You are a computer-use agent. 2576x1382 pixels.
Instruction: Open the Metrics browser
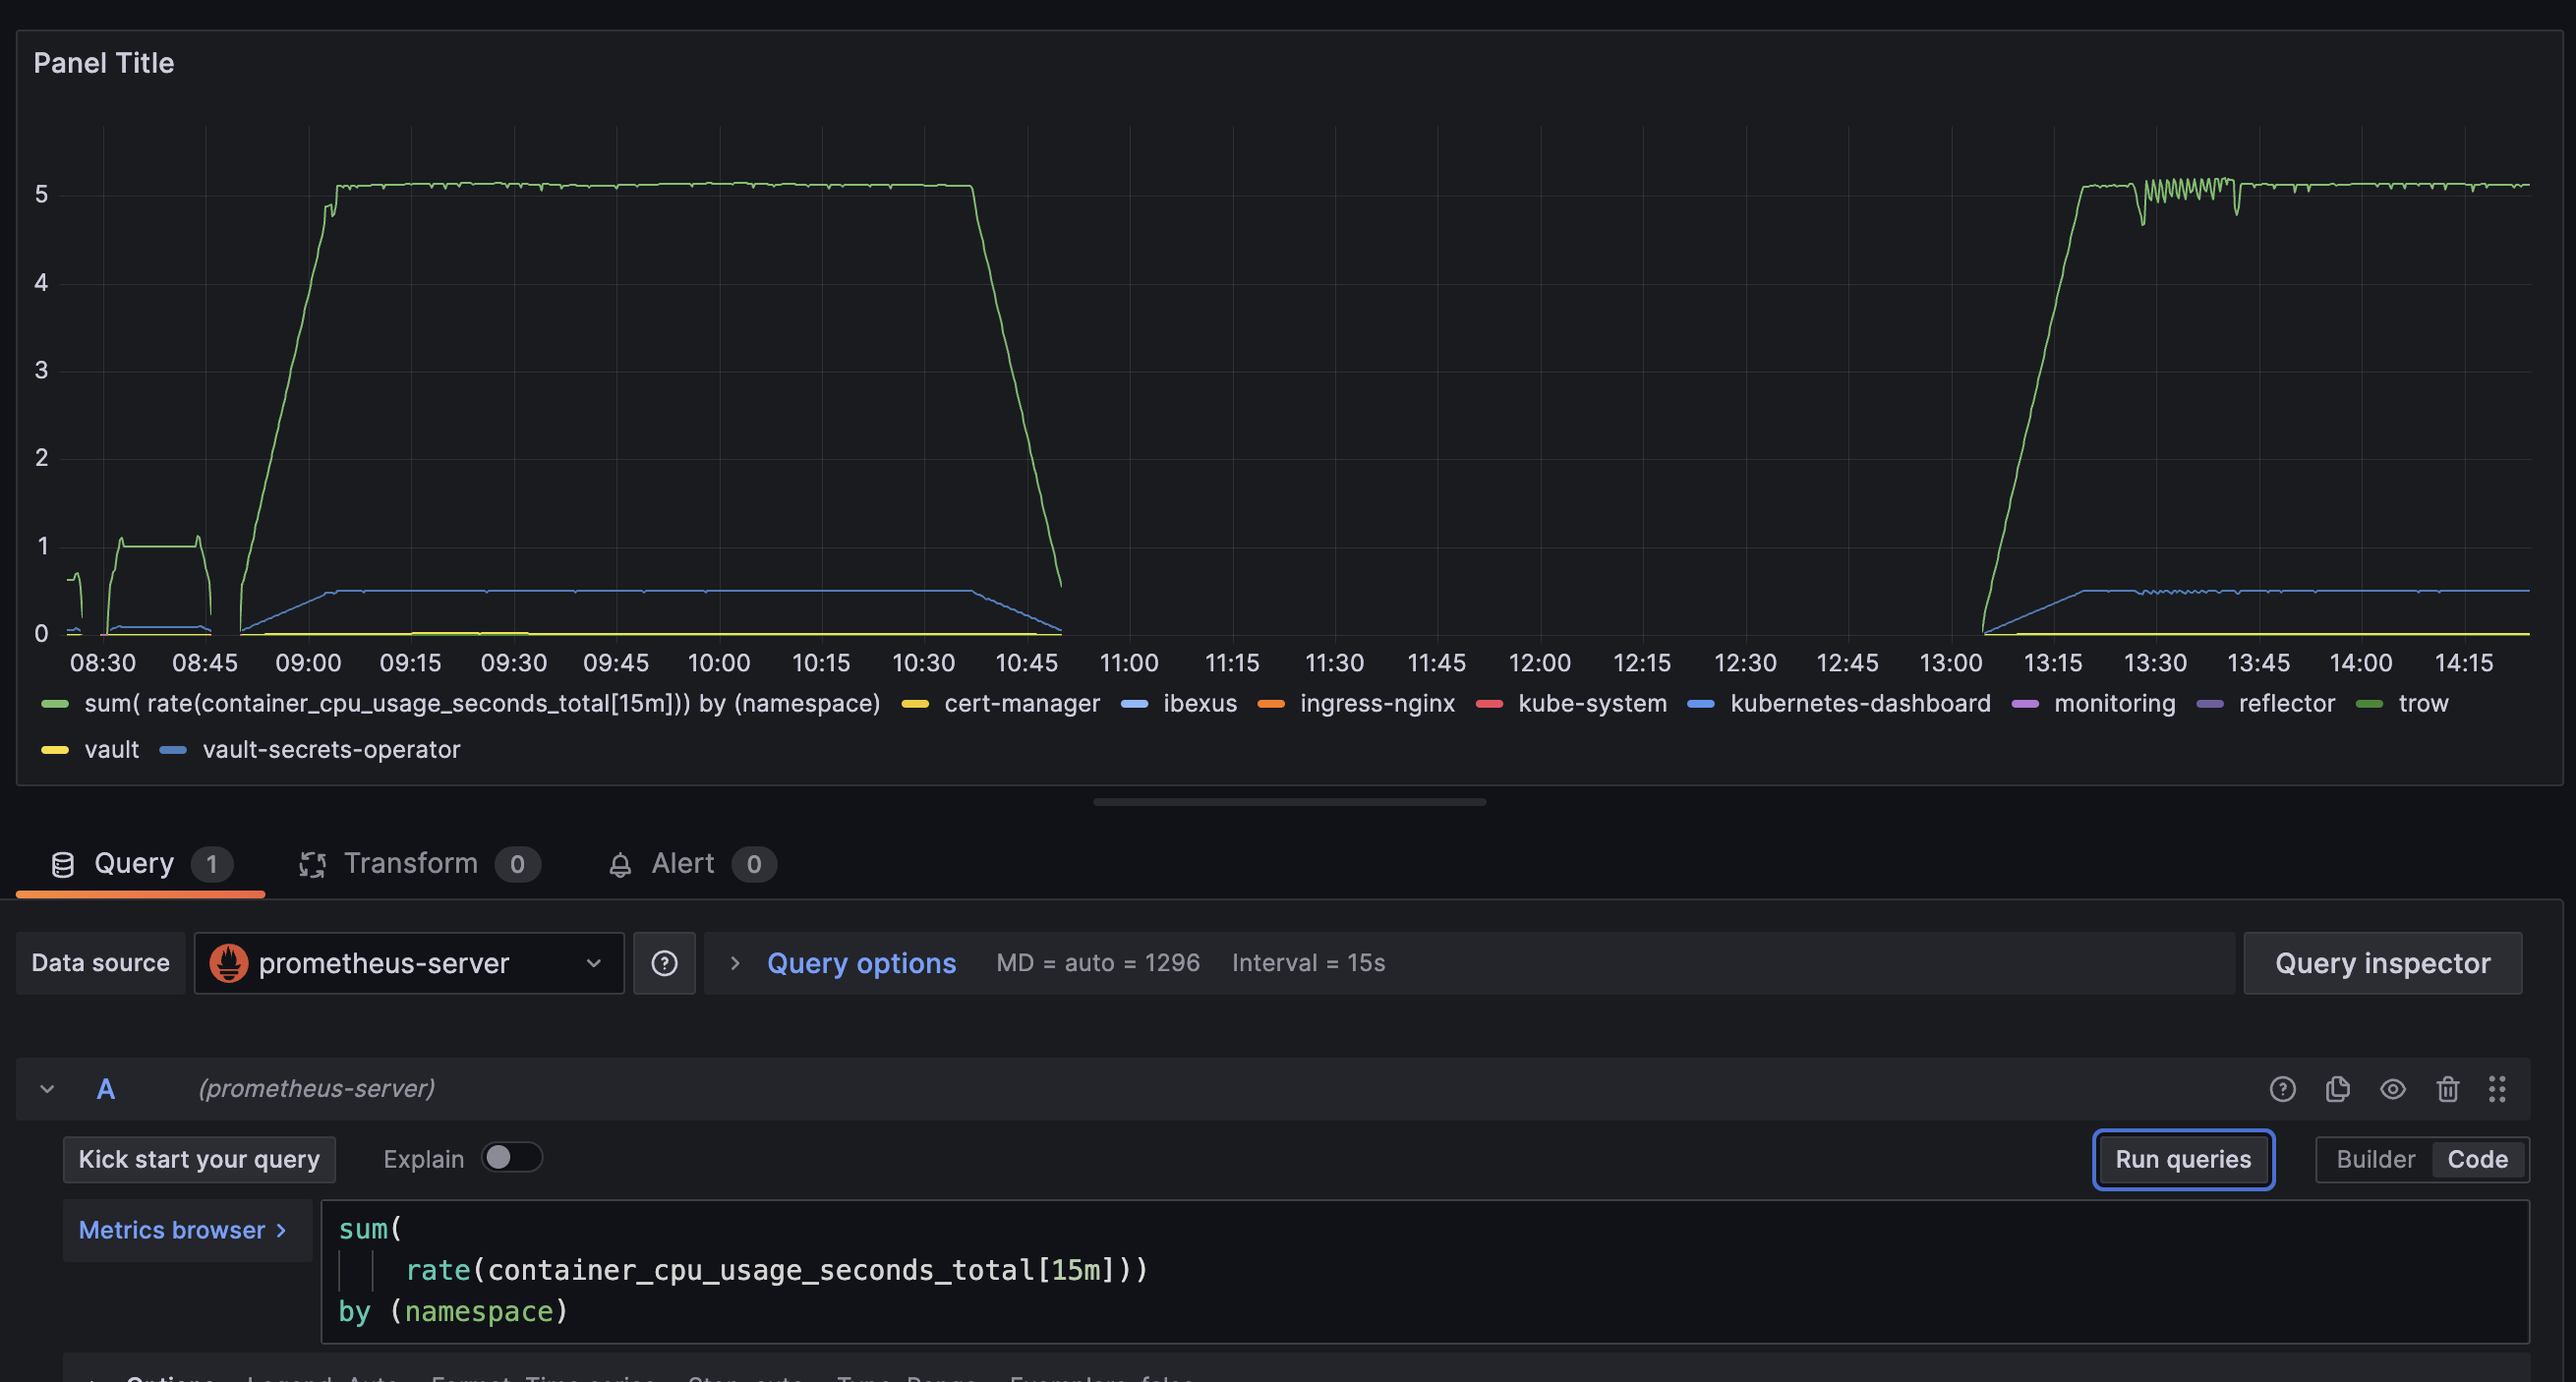185,1230
